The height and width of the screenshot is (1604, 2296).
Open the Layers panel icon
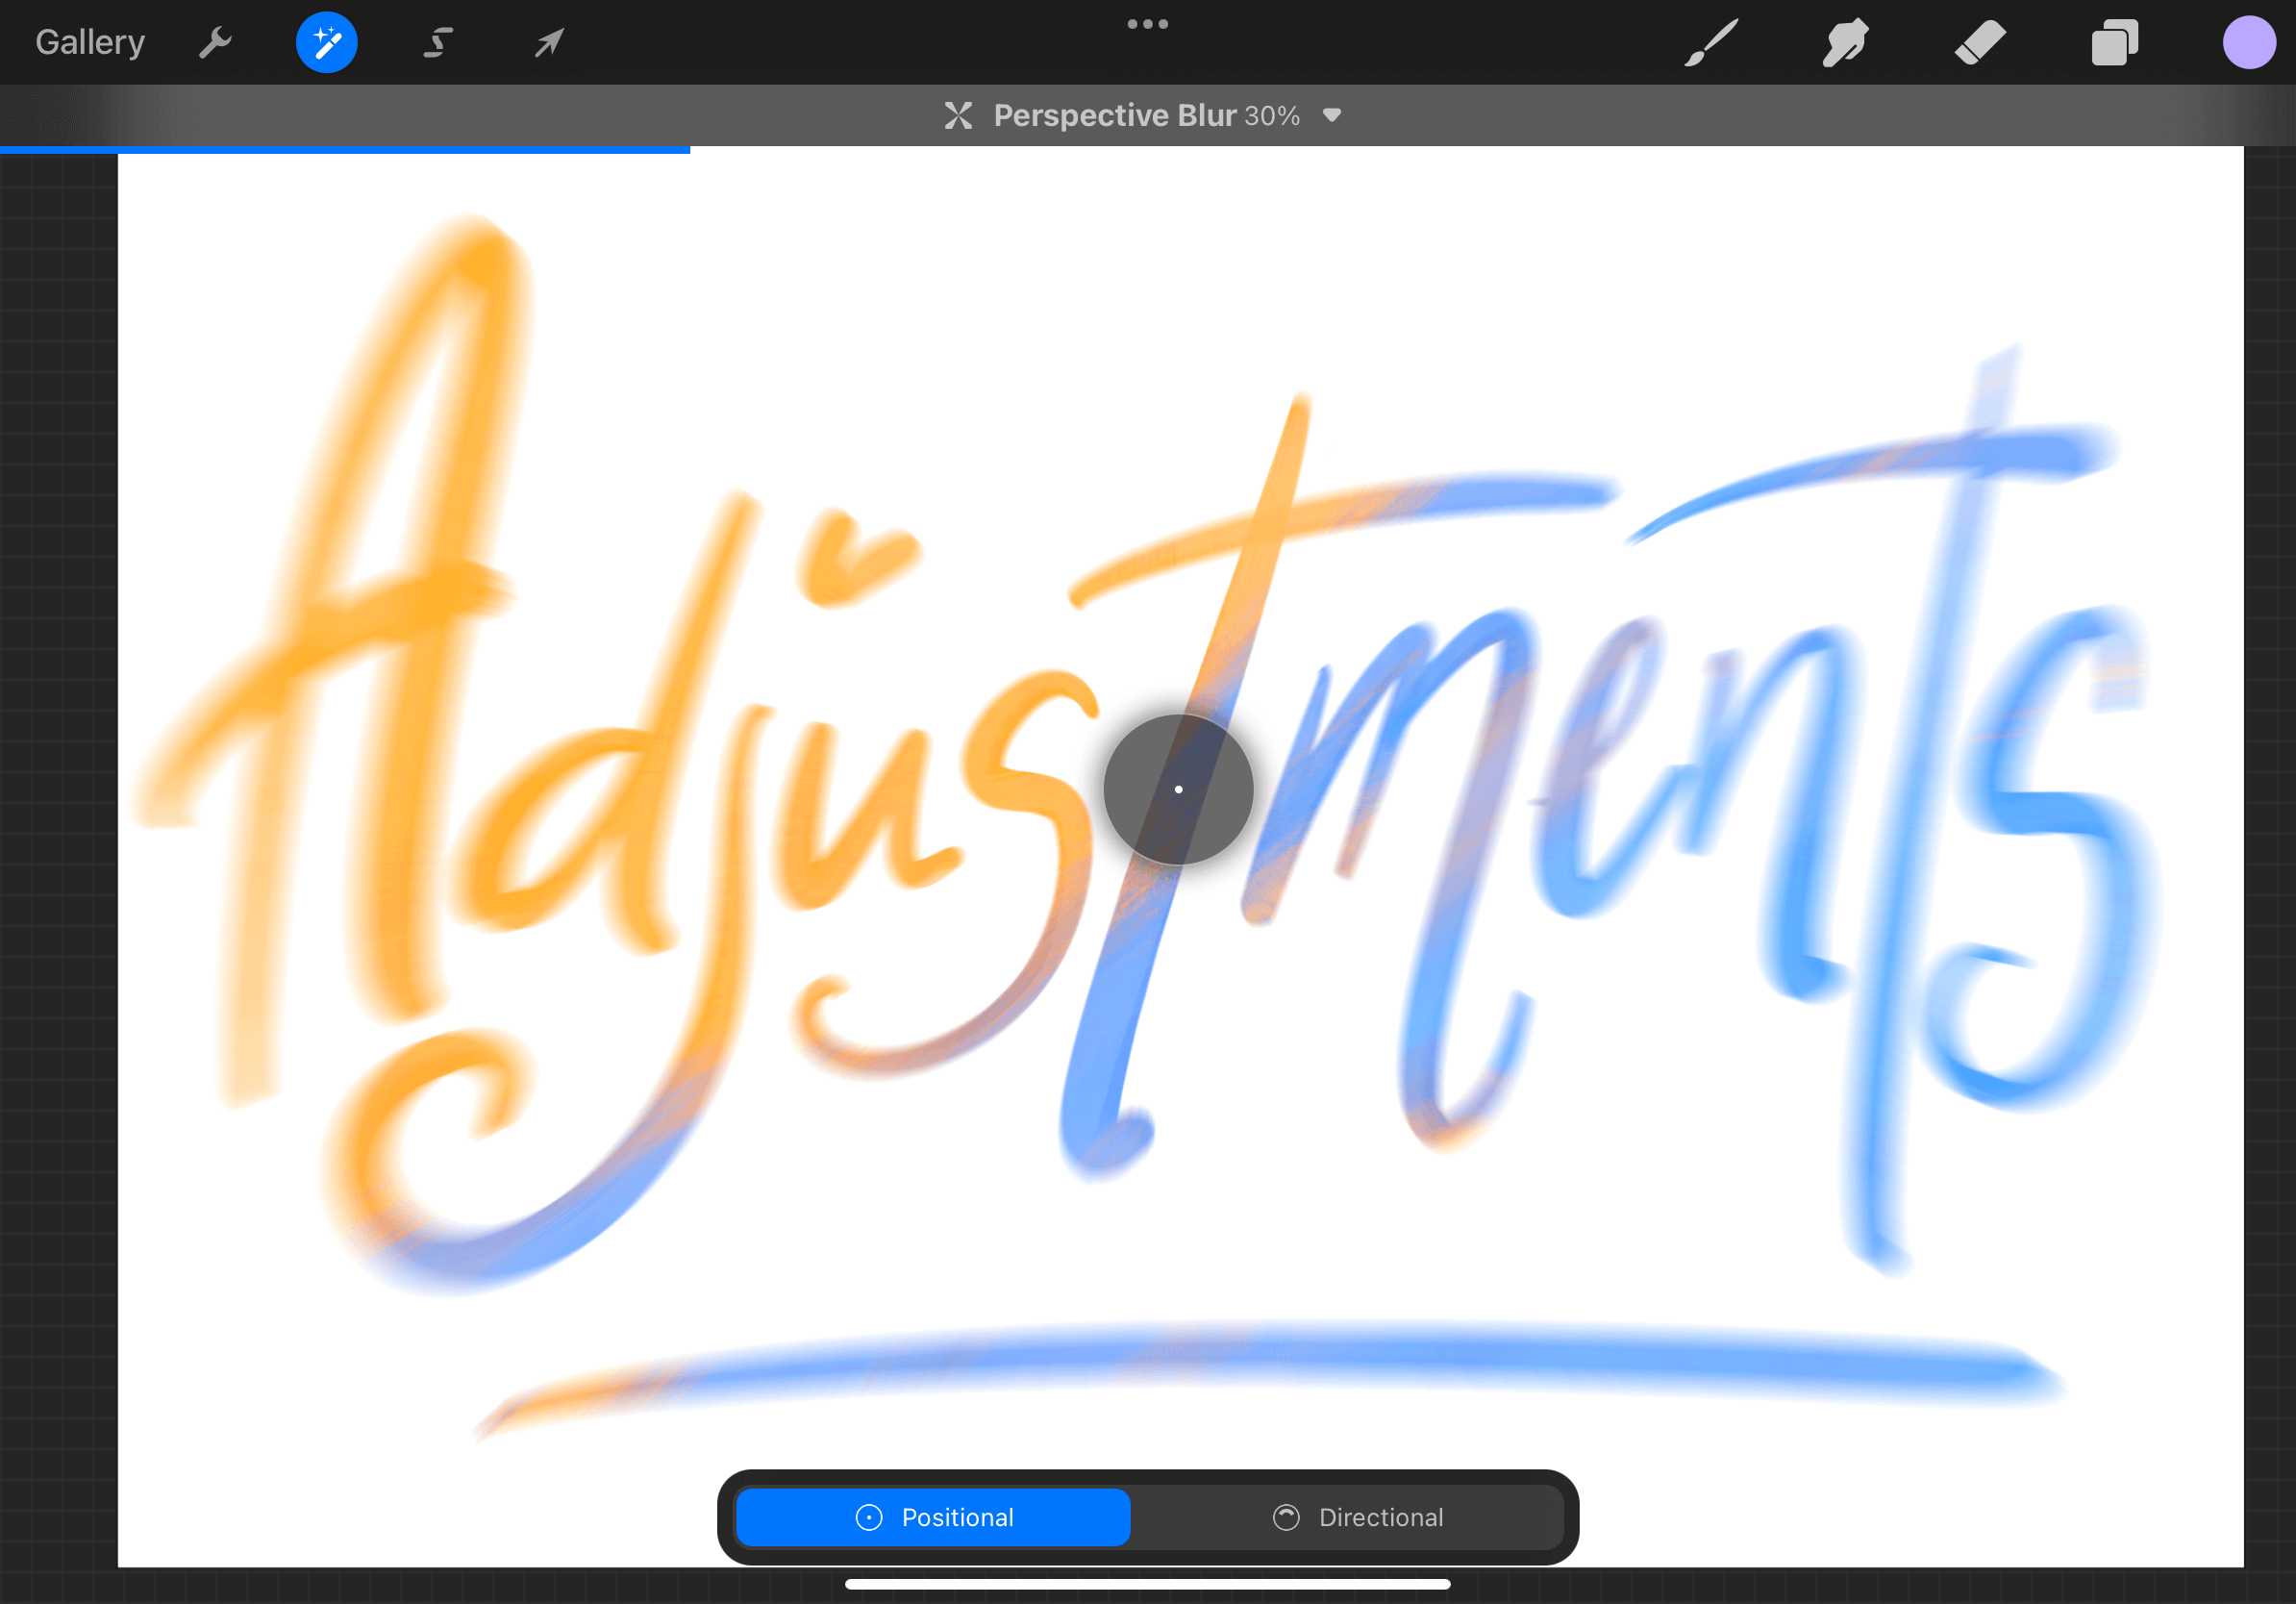coord(2114,43)
